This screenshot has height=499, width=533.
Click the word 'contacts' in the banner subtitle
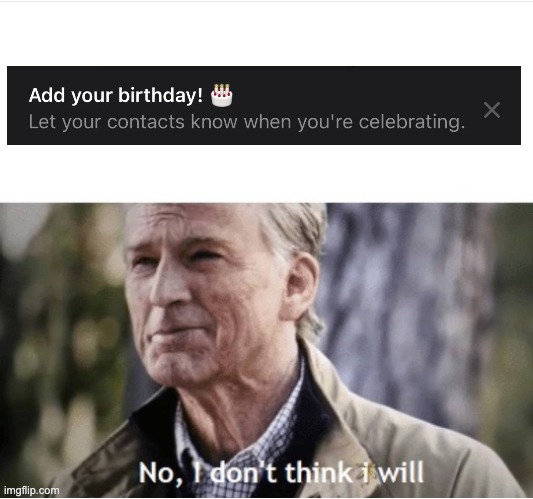[x=146, y=122]
